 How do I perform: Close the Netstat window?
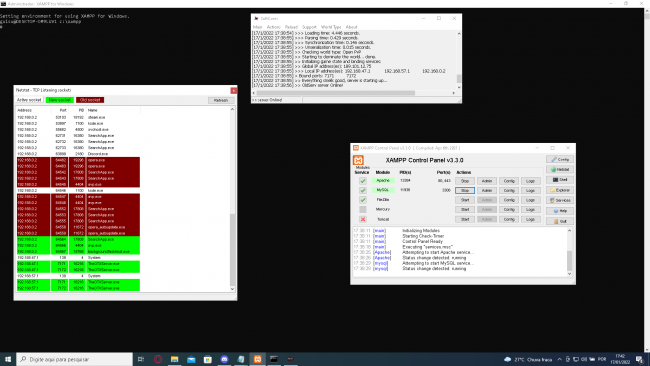coord(233,90)
